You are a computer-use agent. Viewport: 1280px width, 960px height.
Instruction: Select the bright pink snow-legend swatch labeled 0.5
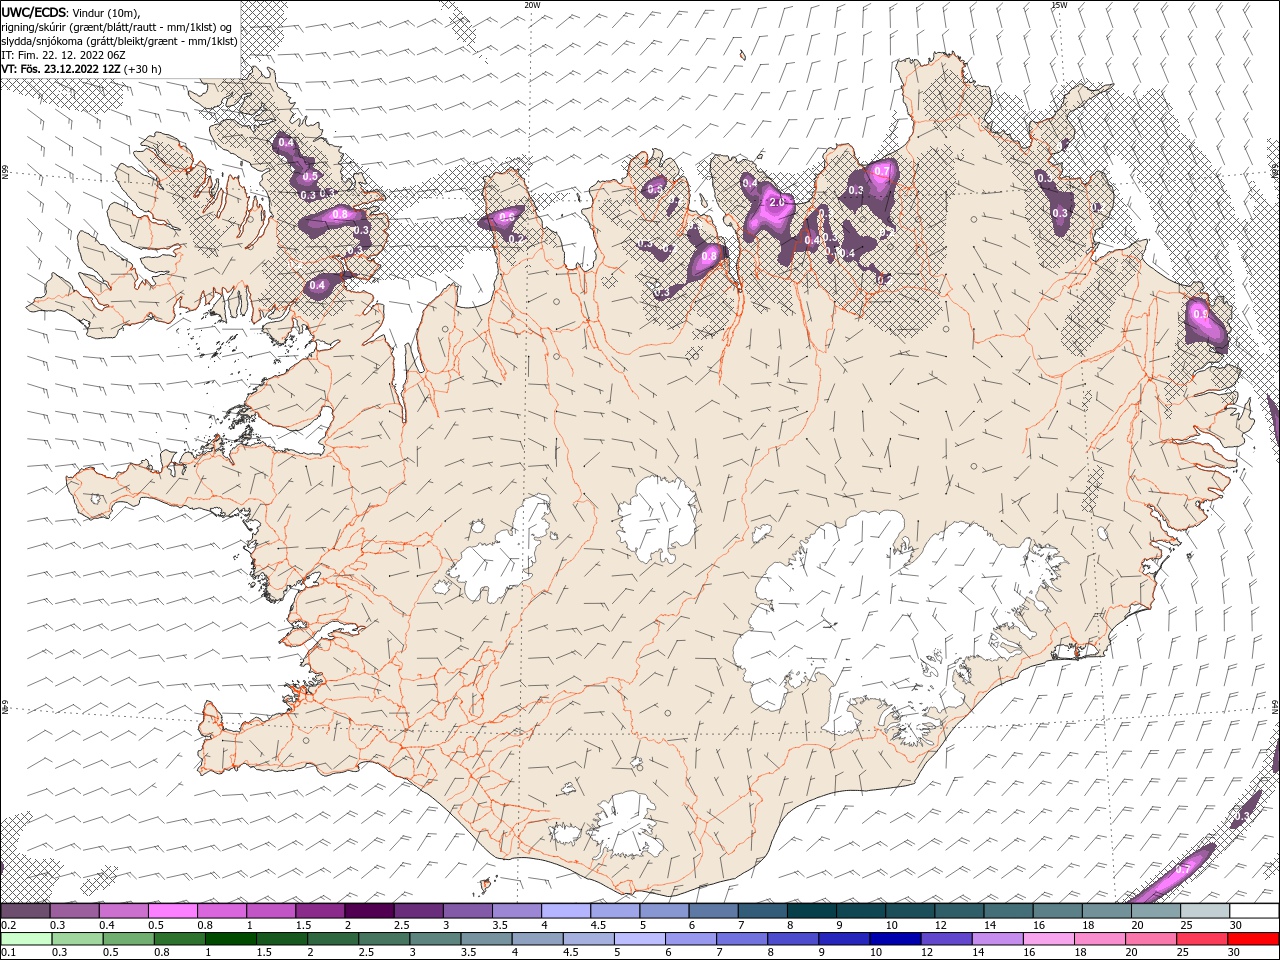click(172, 911)
